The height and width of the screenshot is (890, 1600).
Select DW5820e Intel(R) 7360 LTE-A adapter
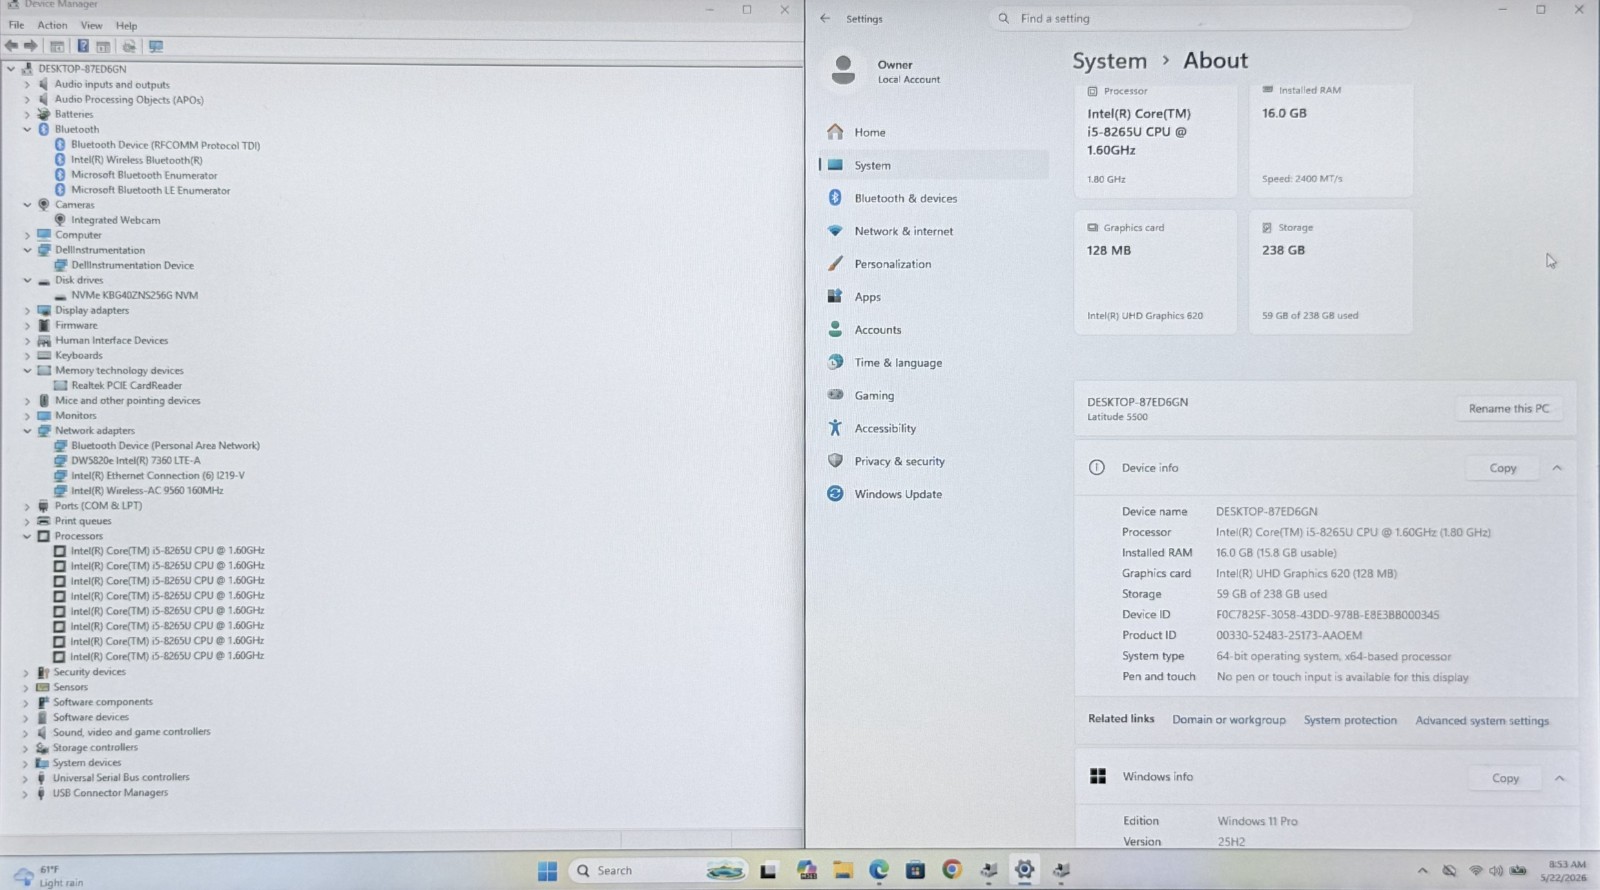(x=135, y=461)
